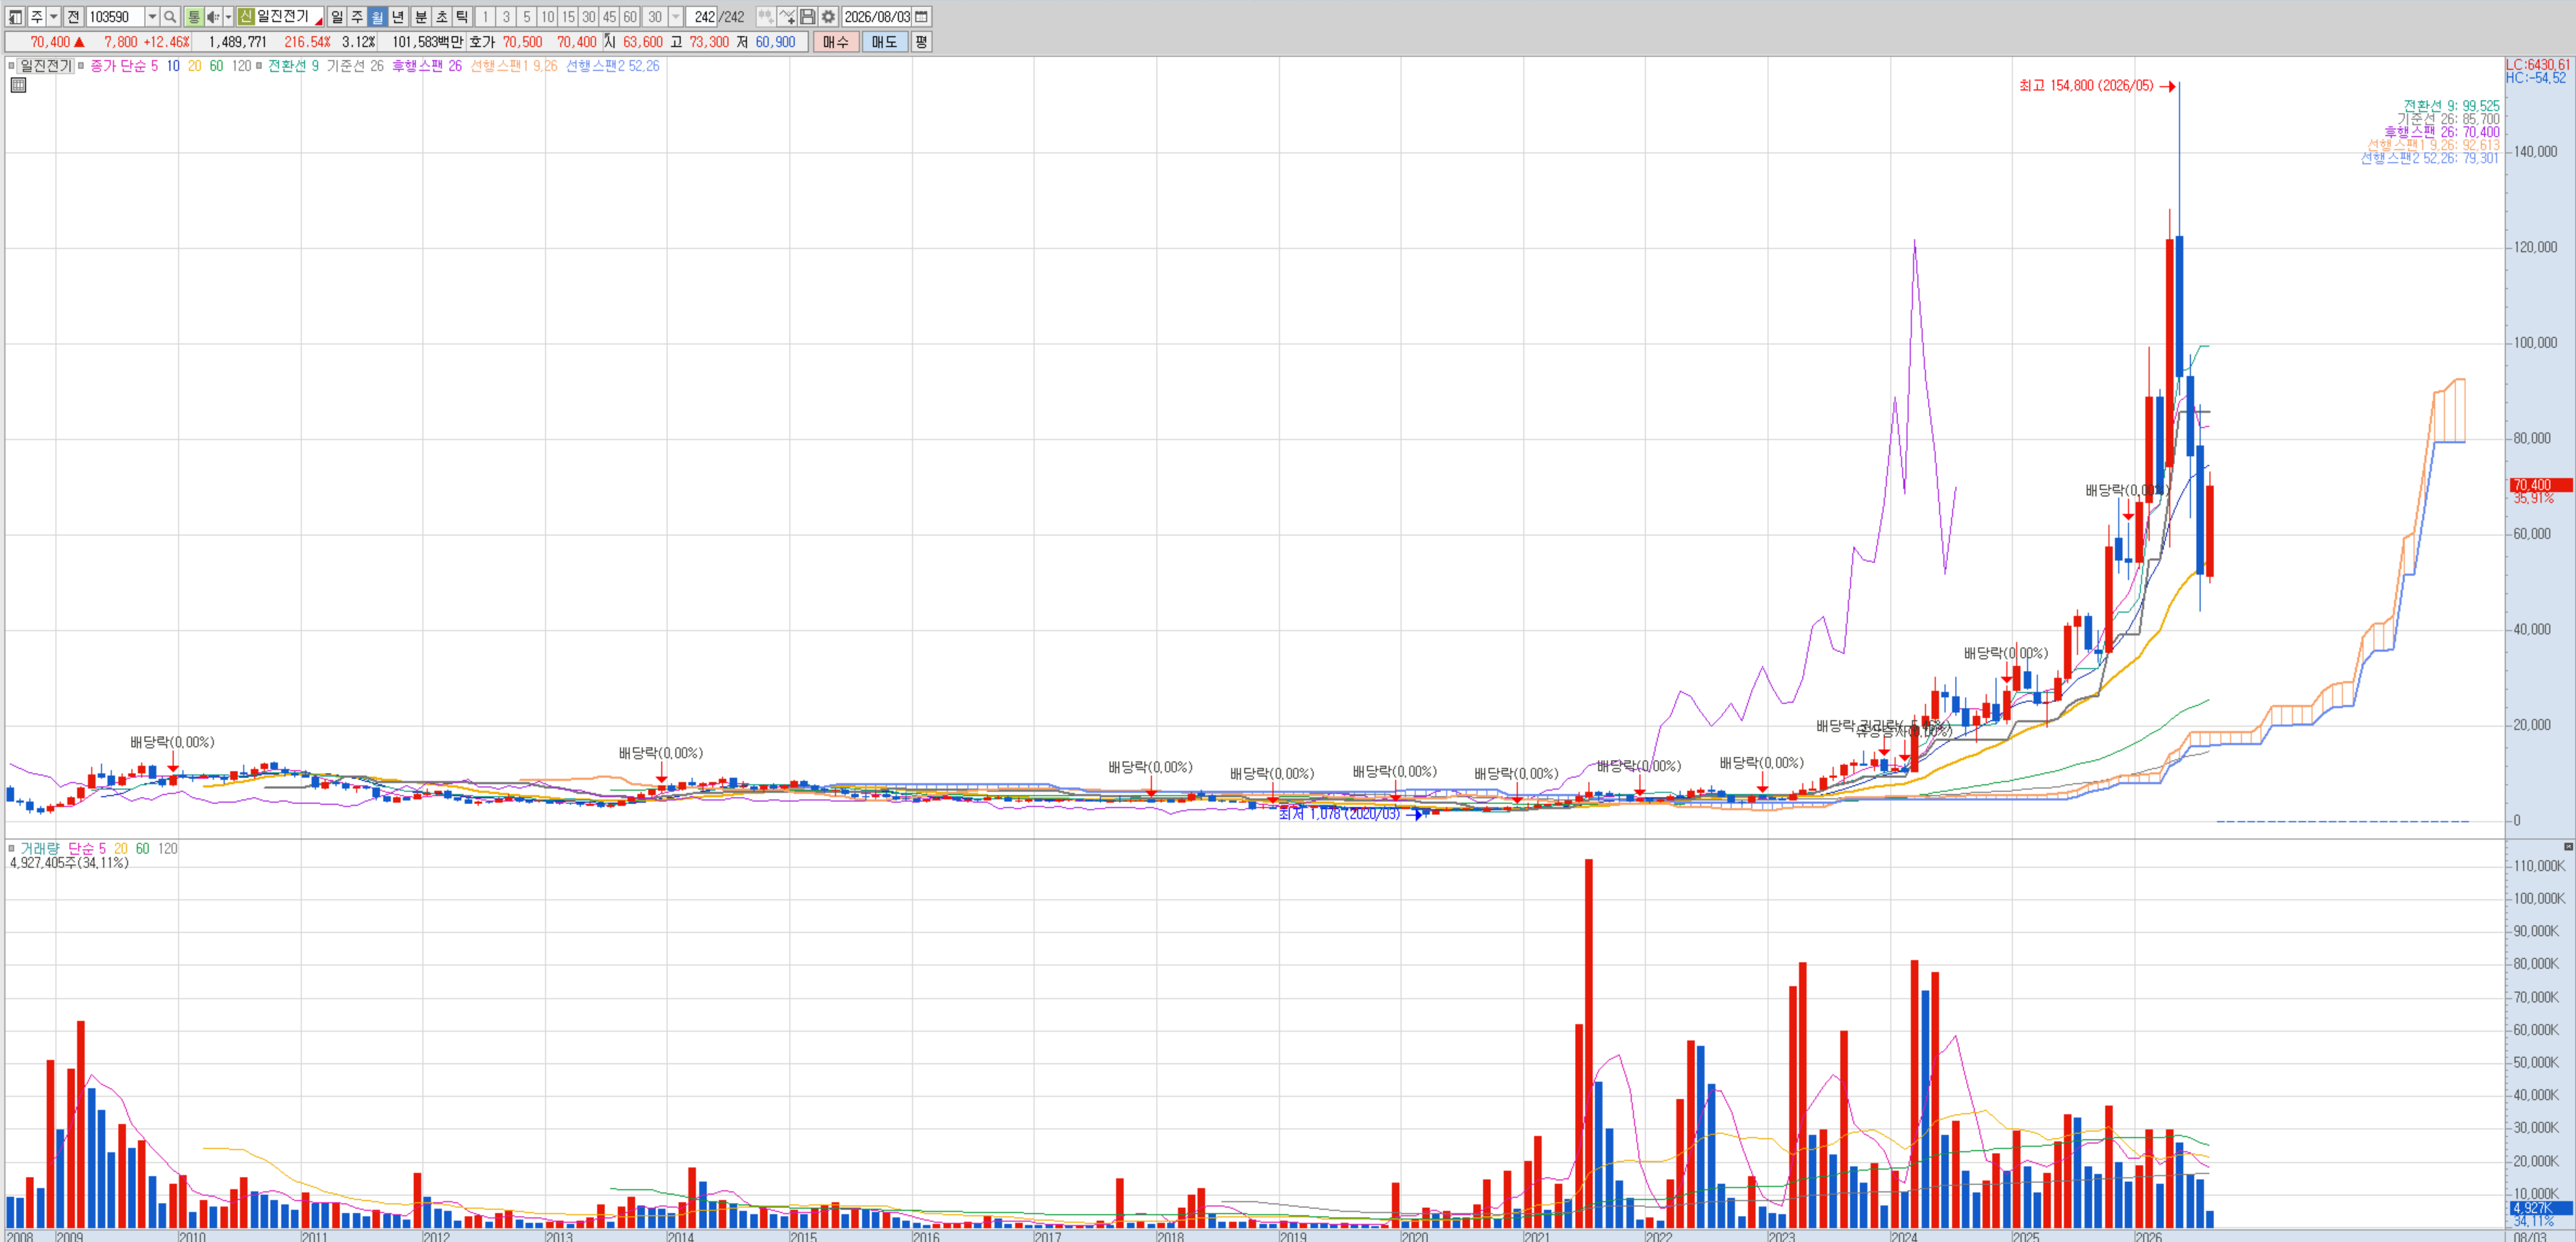
Task: Click the 후행스팬 26 legend label
Action: pyautogui.click(x=427, y=66)
